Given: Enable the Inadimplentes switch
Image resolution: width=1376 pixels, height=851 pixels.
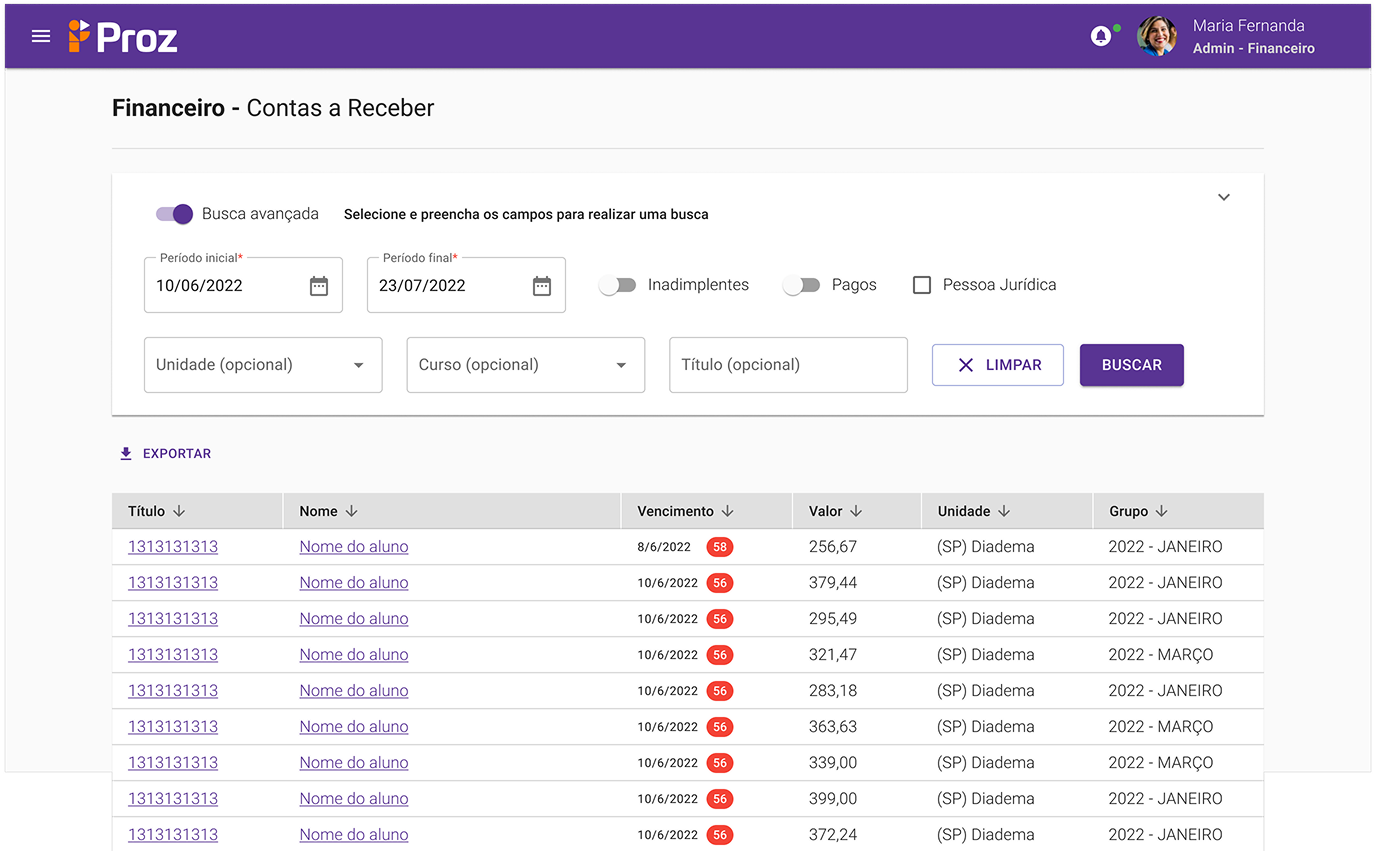Looking at the screenshot, I should (x=617, y=285).
